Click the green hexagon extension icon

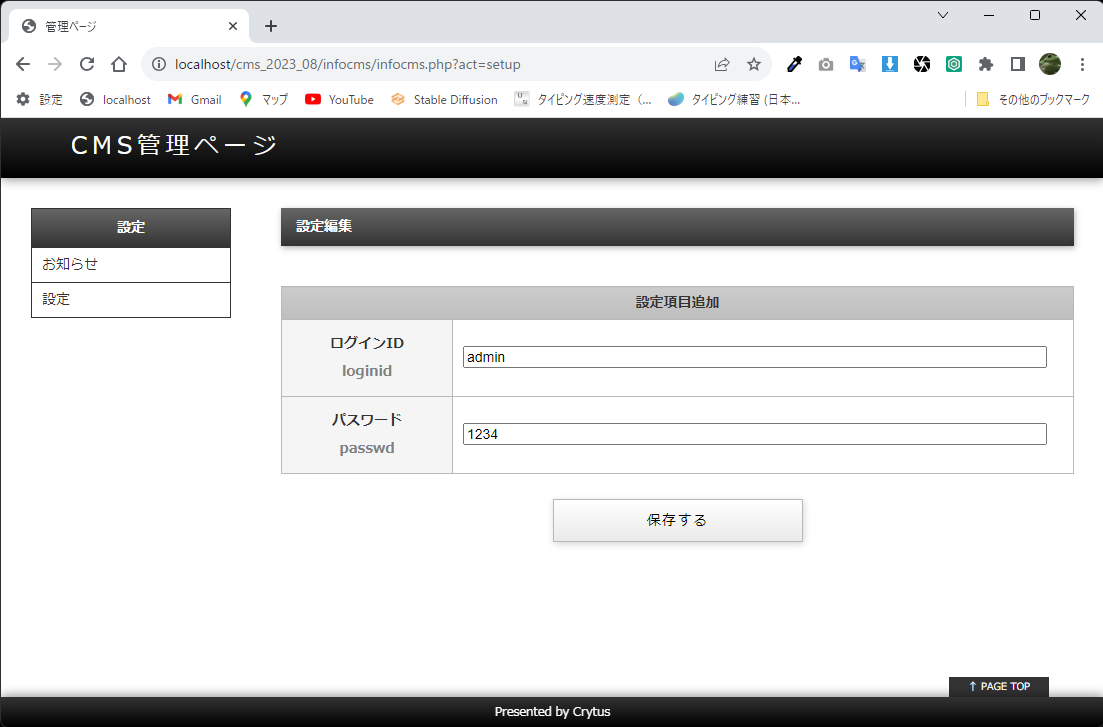click(x=953, y=63)
